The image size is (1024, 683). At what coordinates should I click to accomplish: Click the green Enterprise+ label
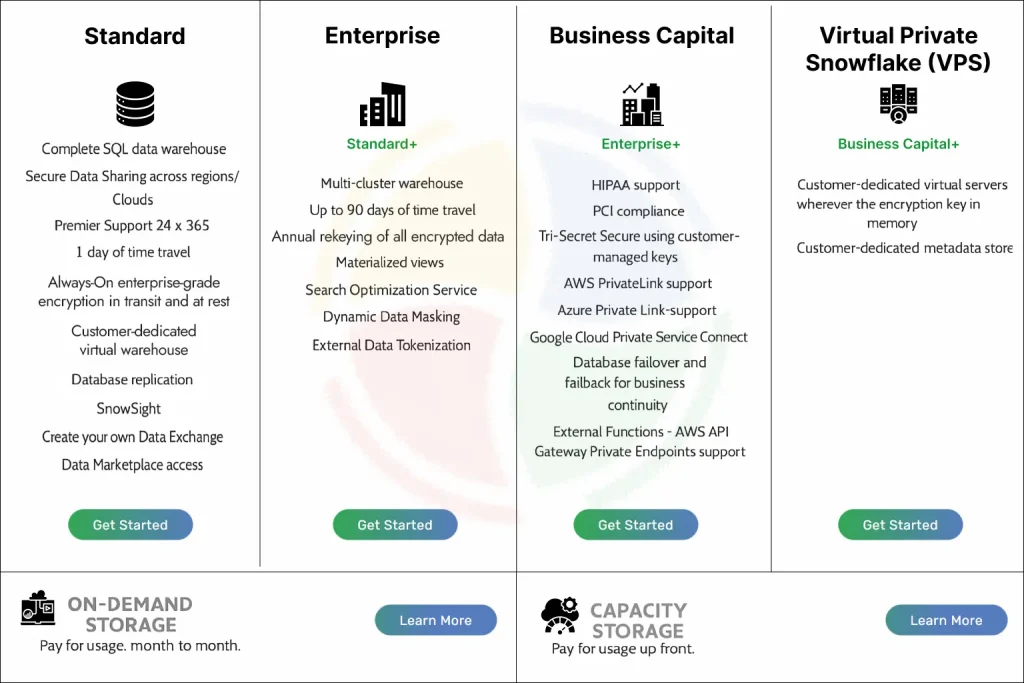tap(641, 144)
